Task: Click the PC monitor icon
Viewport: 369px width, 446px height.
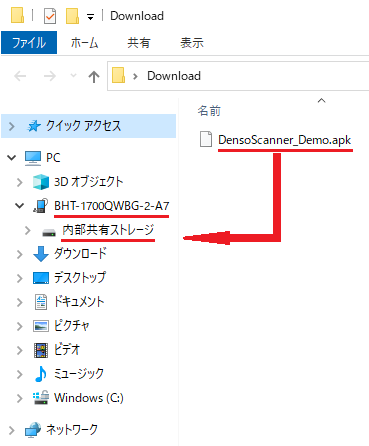Action: [33, 158]
